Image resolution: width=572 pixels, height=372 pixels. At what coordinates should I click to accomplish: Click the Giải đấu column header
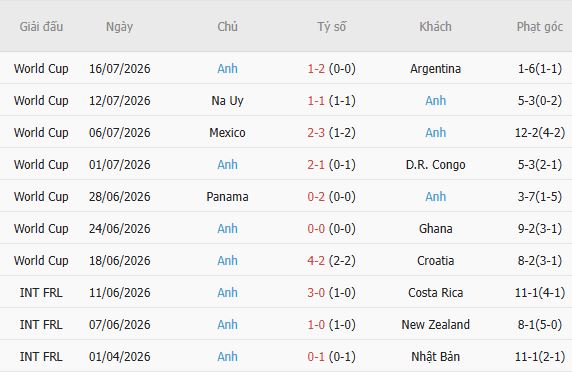(41, 27)
